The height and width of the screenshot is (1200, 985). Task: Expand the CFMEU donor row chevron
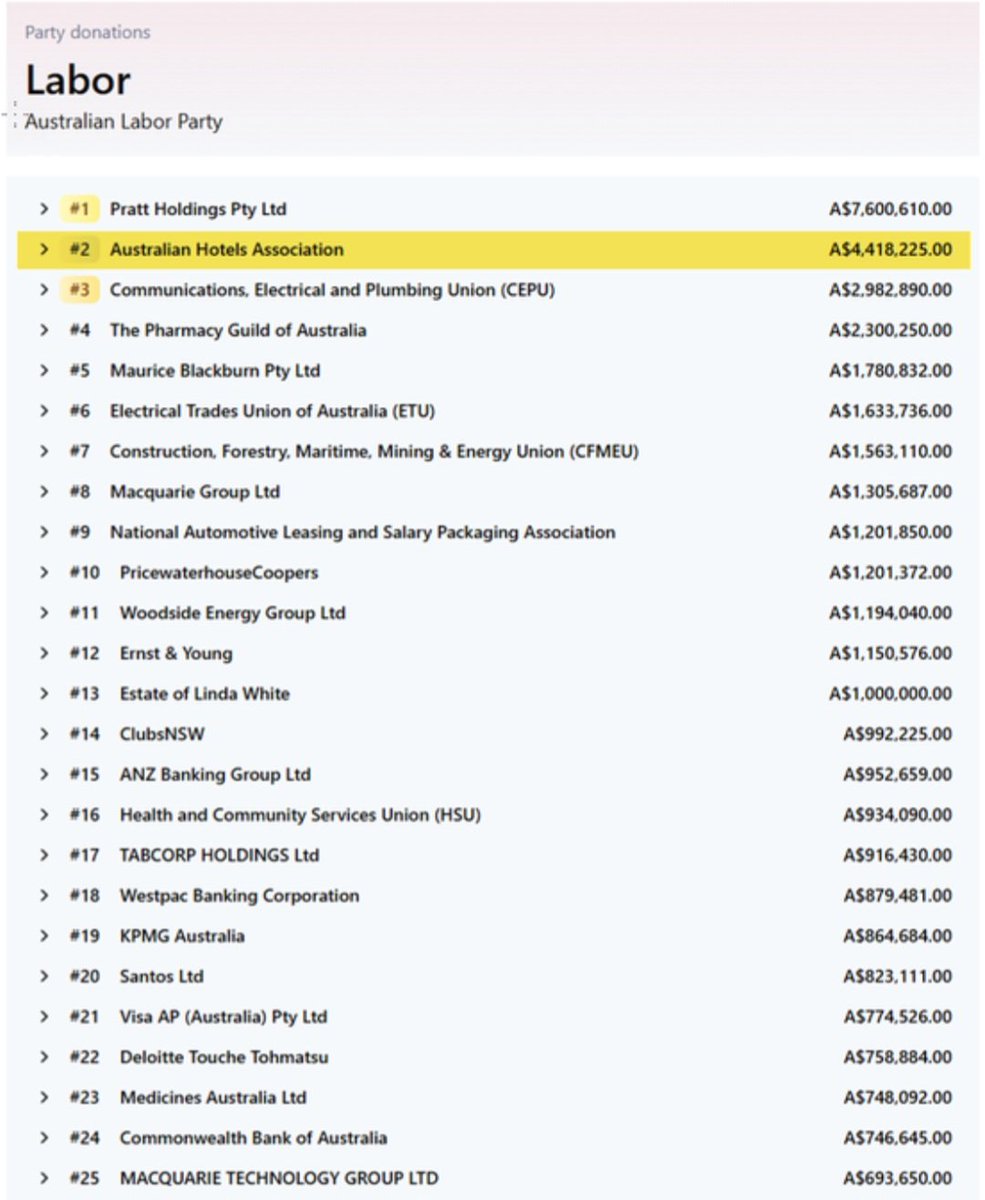pos(44,451)
